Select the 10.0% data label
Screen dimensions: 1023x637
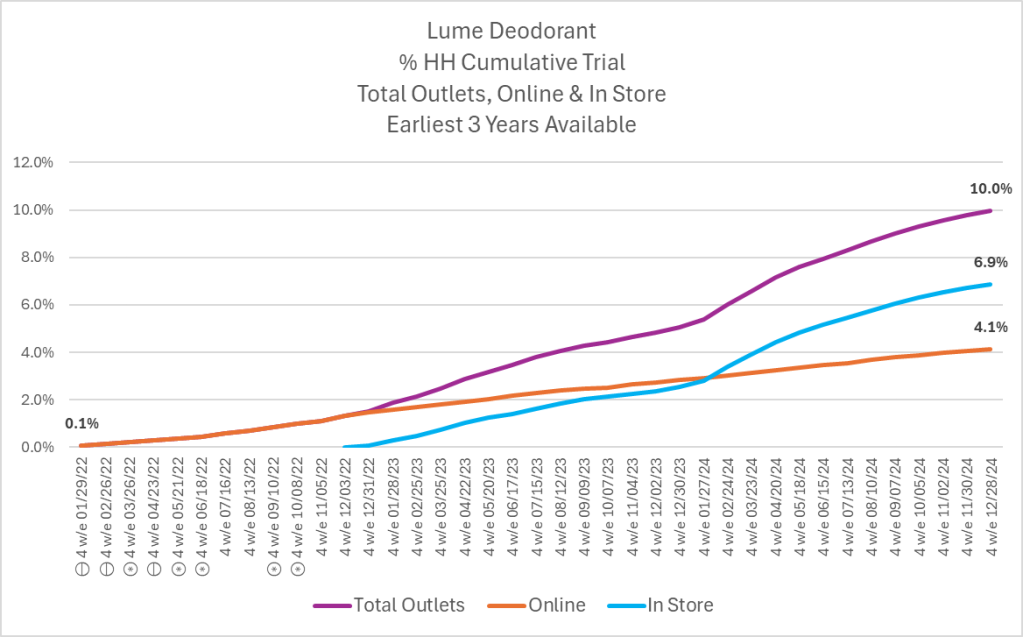coord(990,189)
